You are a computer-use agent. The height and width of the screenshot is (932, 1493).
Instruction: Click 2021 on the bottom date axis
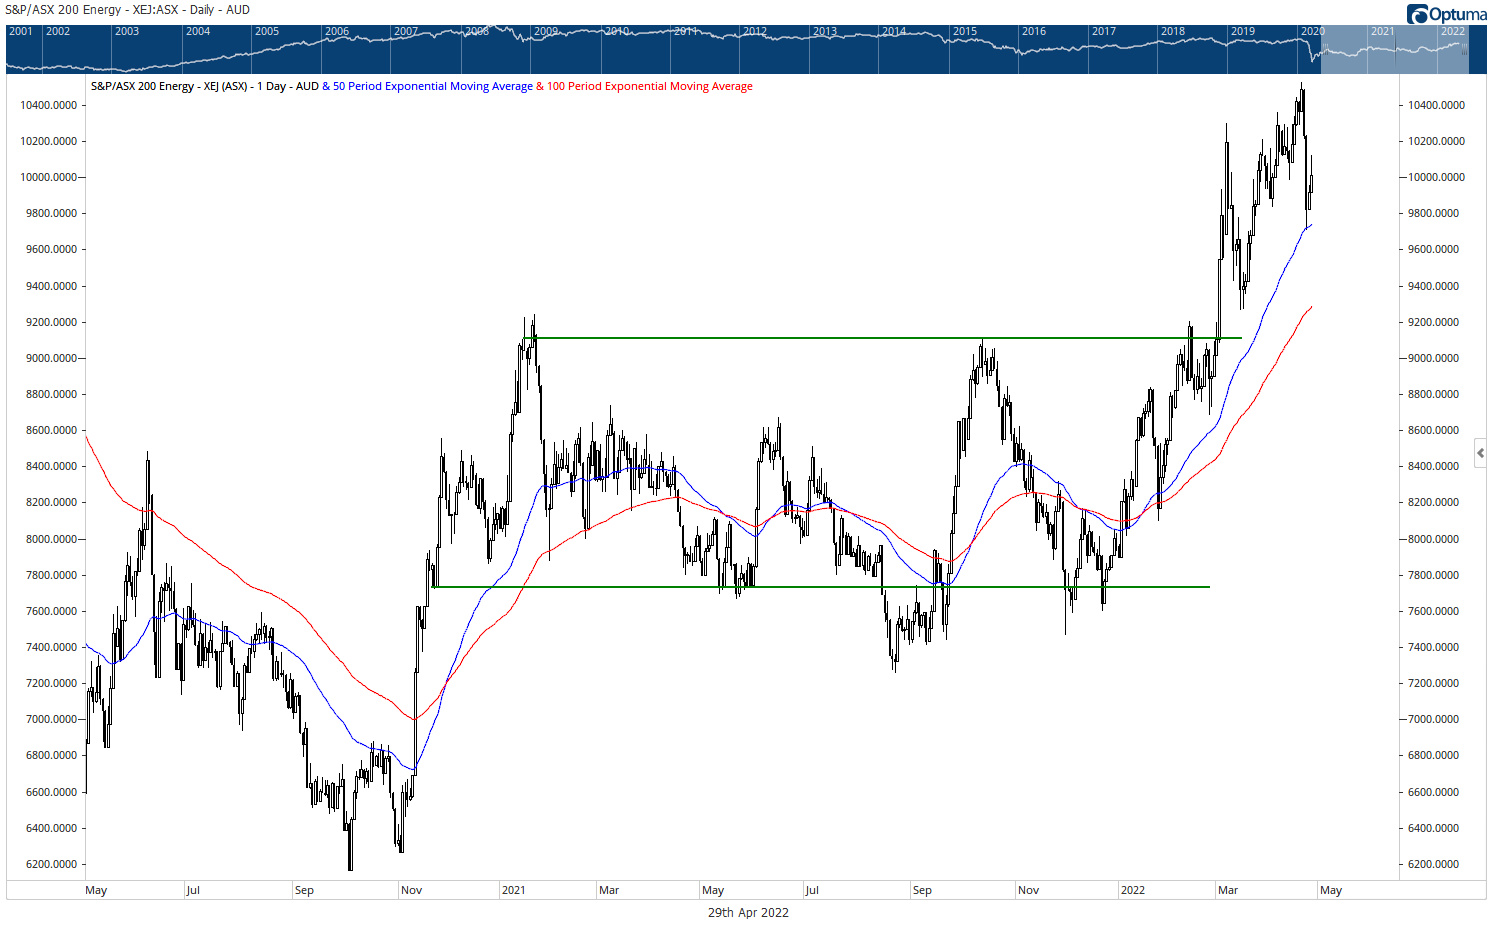click(513, 890)
